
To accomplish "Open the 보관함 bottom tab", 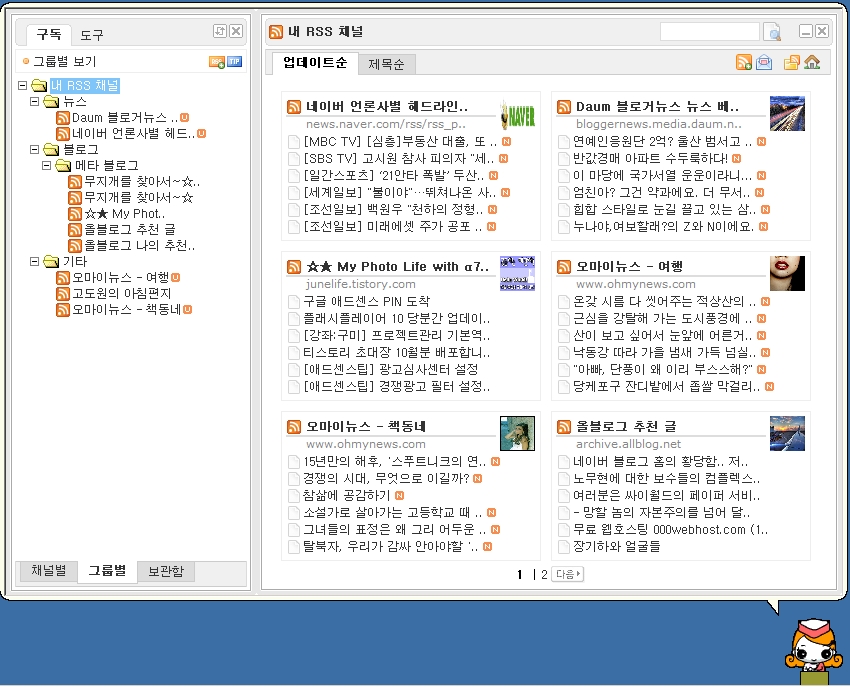I will coord(166,572).
